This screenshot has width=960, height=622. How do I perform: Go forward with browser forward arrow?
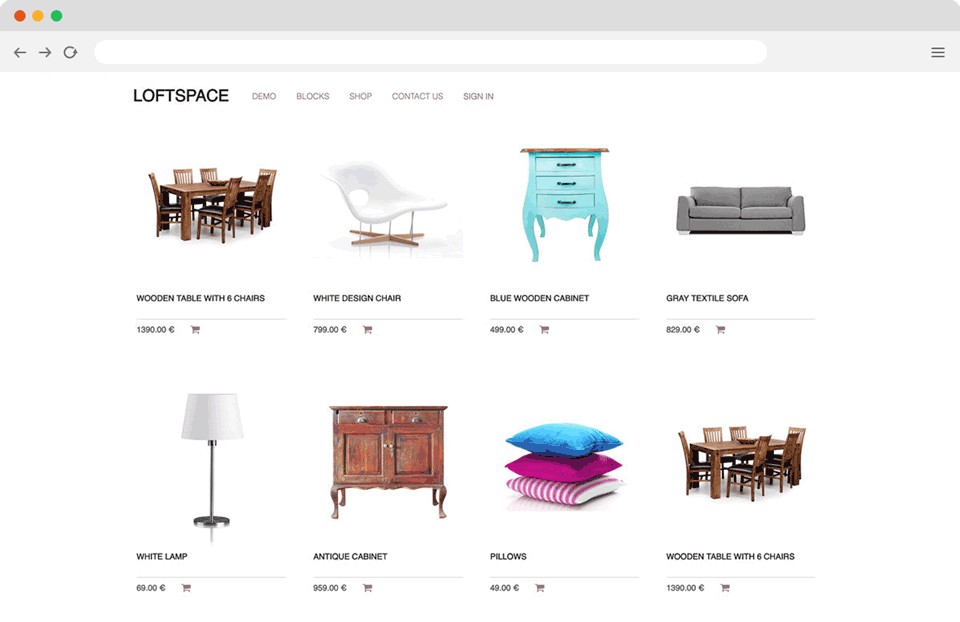point(45,53)
